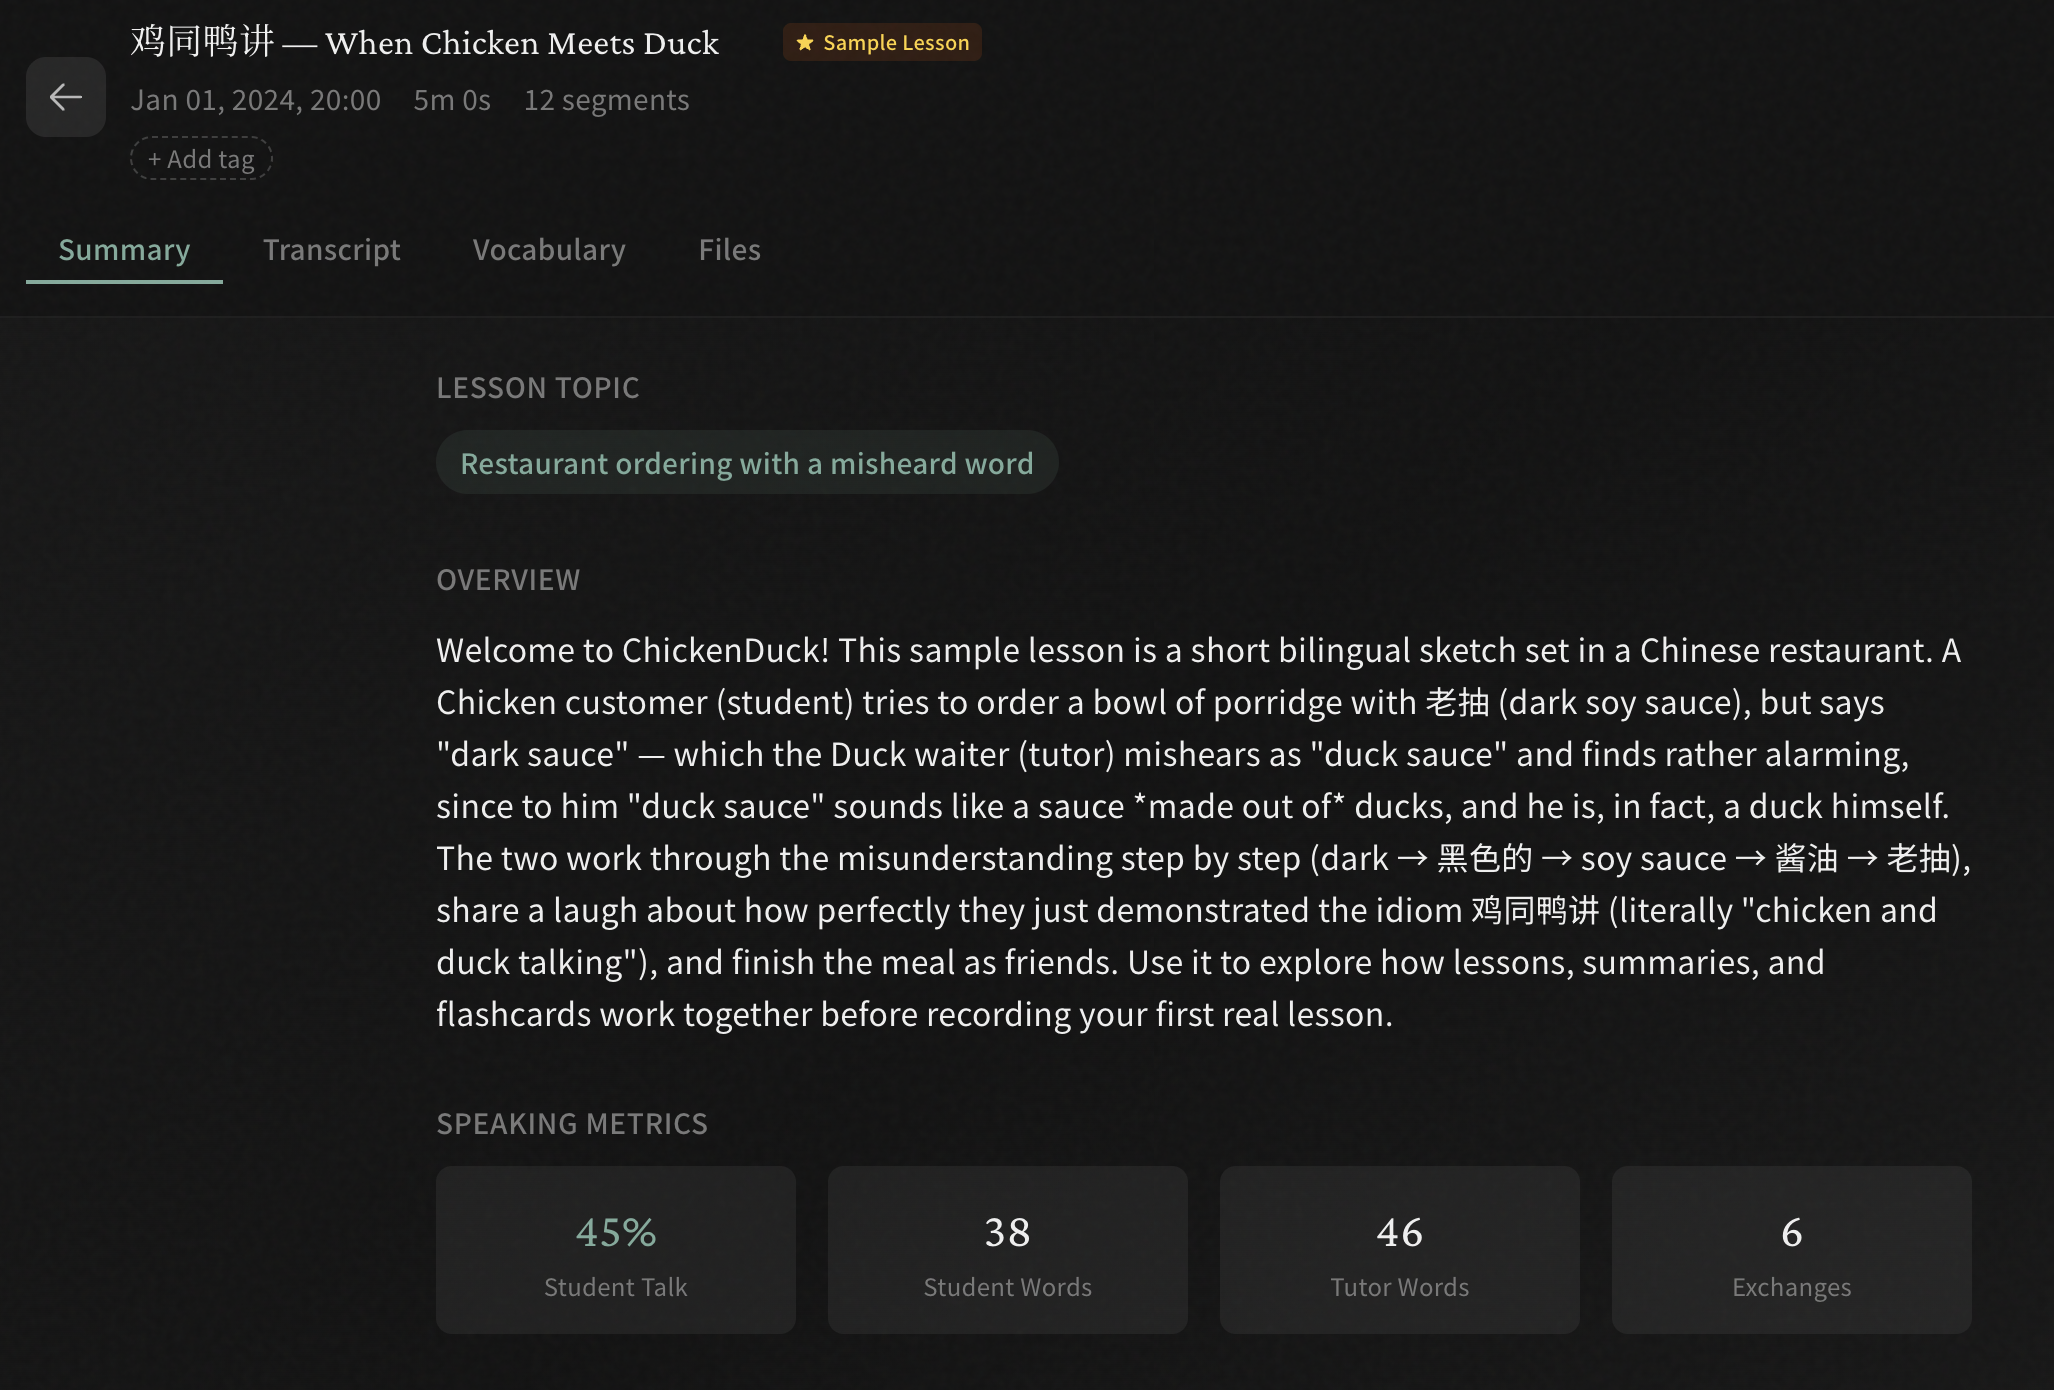Click the LESSON TOPIC section heading
2054x1390 pixels.
pos(537,388)
